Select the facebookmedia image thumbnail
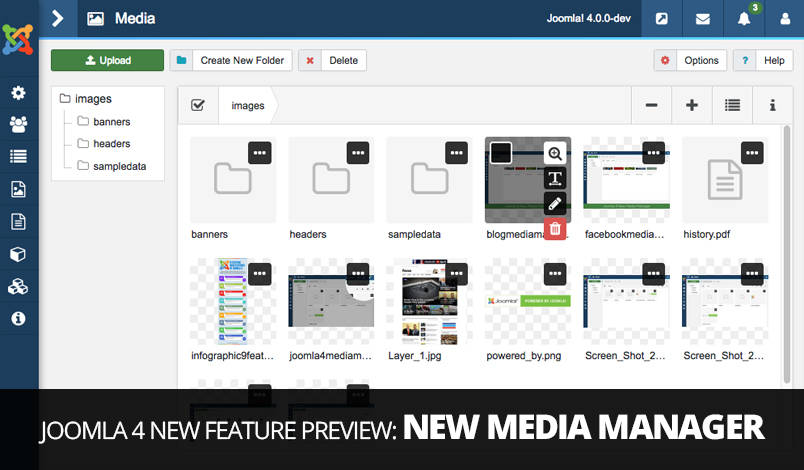The image size is (804, 470). pos(627,179)
